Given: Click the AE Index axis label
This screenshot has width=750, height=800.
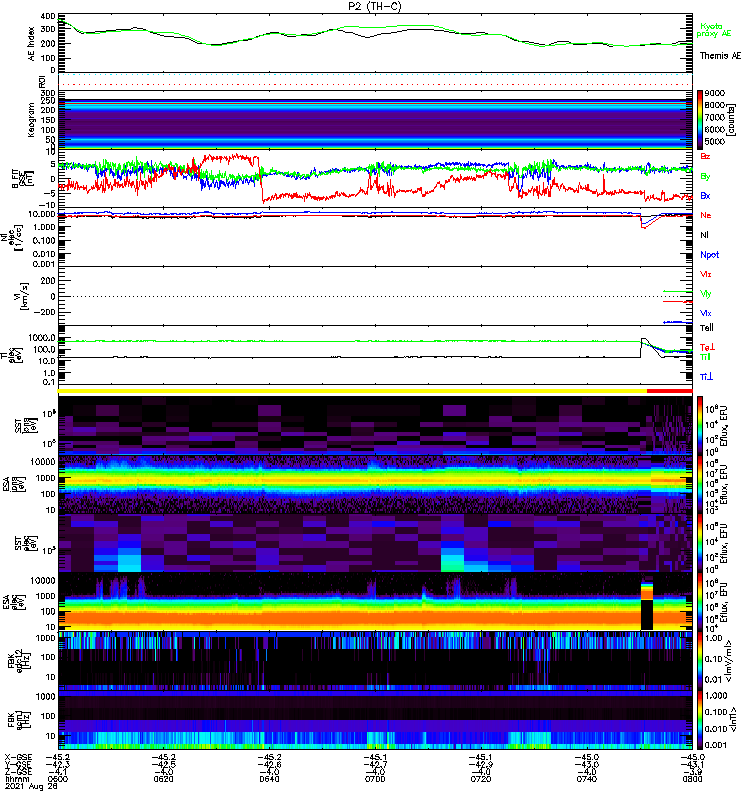Looking at the screenshot, I should coord(32,43).
